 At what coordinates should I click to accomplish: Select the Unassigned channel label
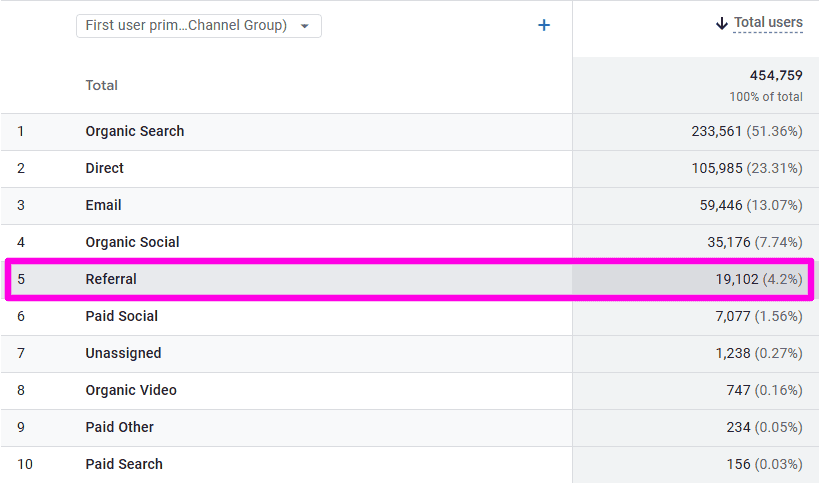[x=123, y=353]
